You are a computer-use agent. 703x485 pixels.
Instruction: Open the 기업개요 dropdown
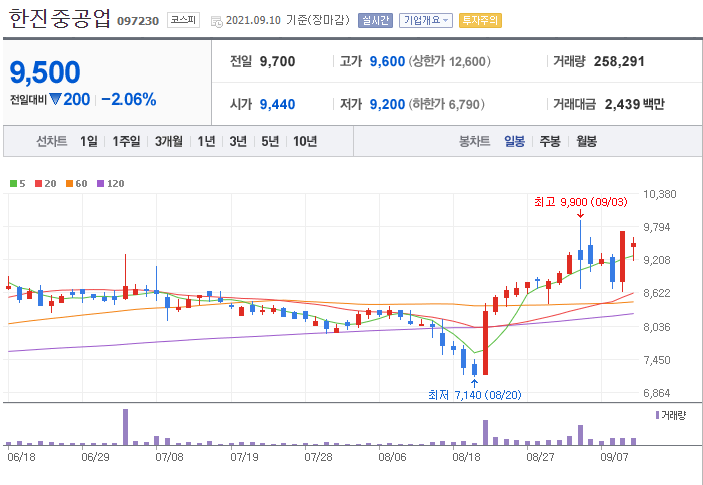(x=425, y=21)
